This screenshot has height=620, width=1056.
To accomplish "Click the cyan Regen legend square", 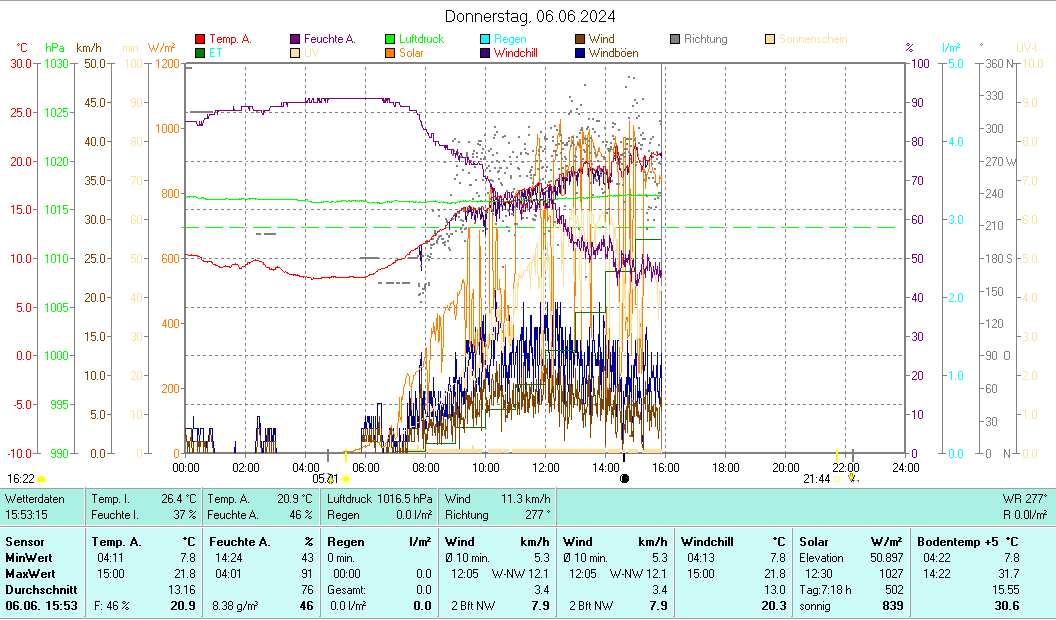I will tap(485, 39).
